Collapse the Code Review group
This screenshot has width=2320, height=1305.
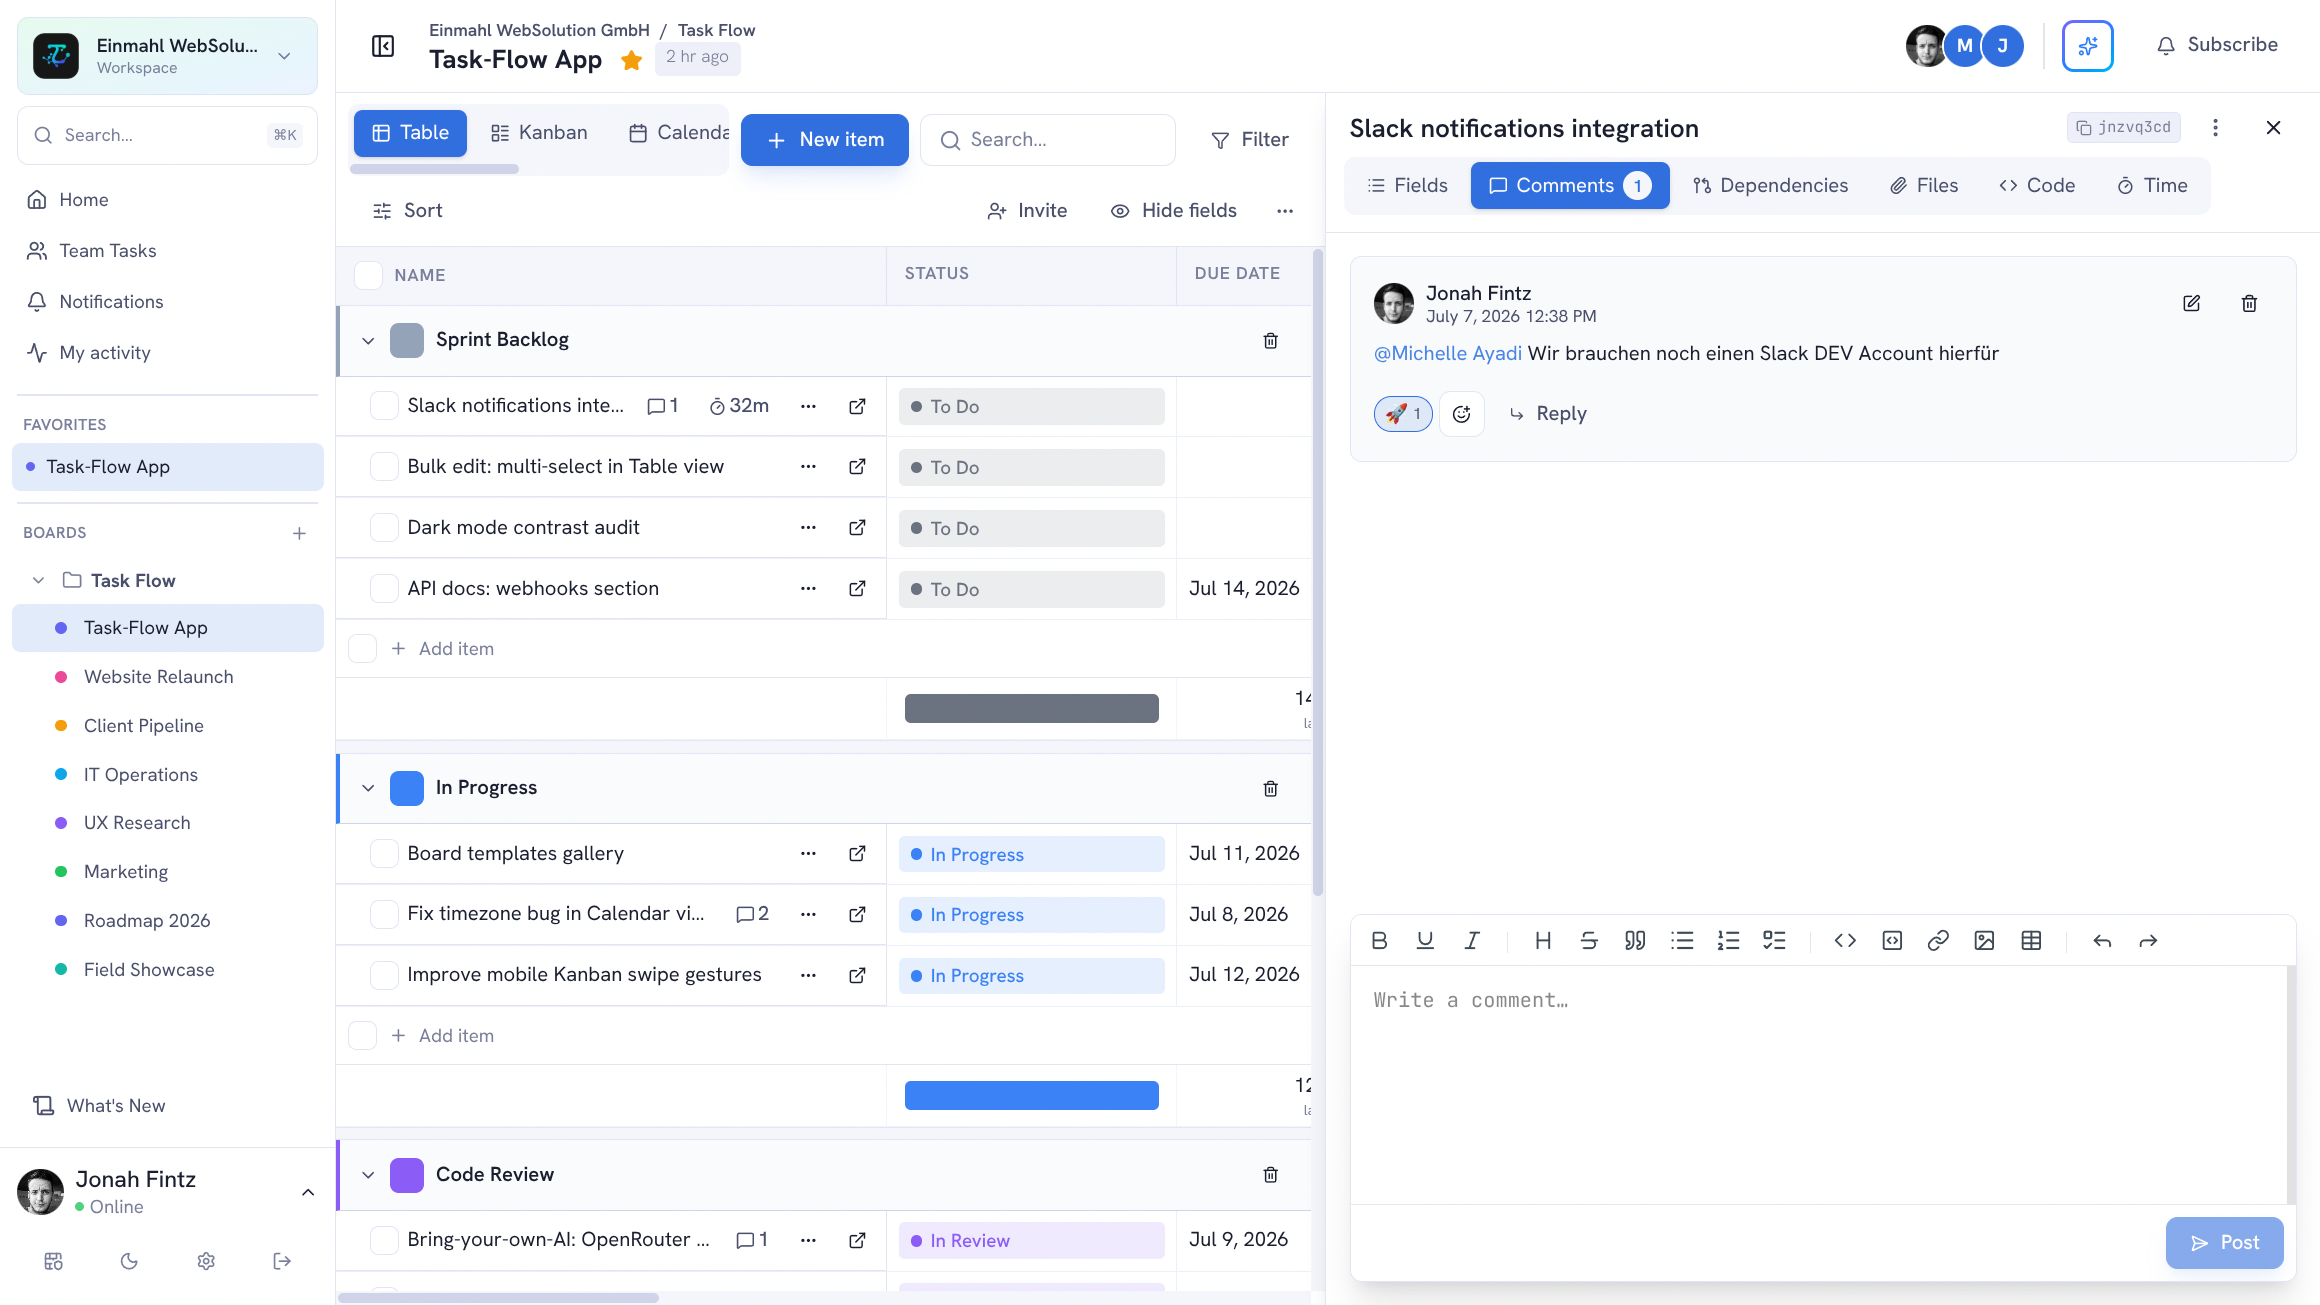pyautogui.click(x=368, y=1175)
